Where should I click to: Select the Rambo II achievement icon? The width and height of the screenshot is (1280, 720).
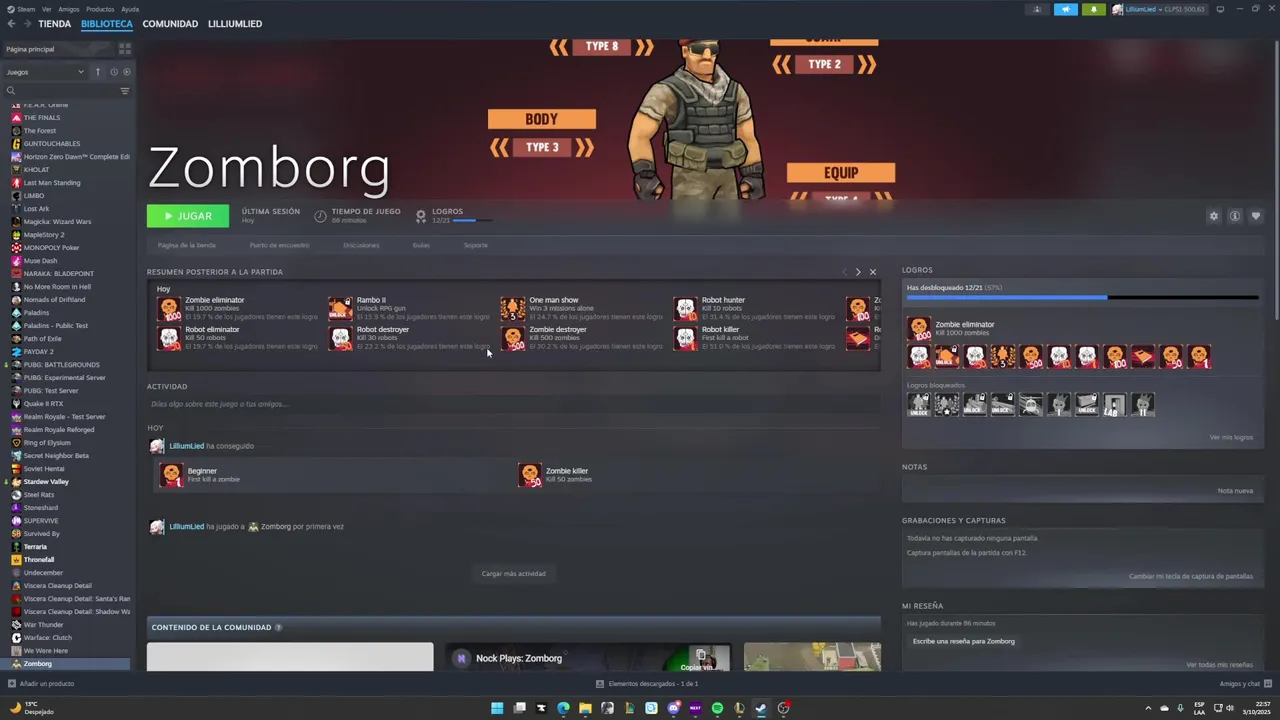pyautogui.click(x=341, y=308)
